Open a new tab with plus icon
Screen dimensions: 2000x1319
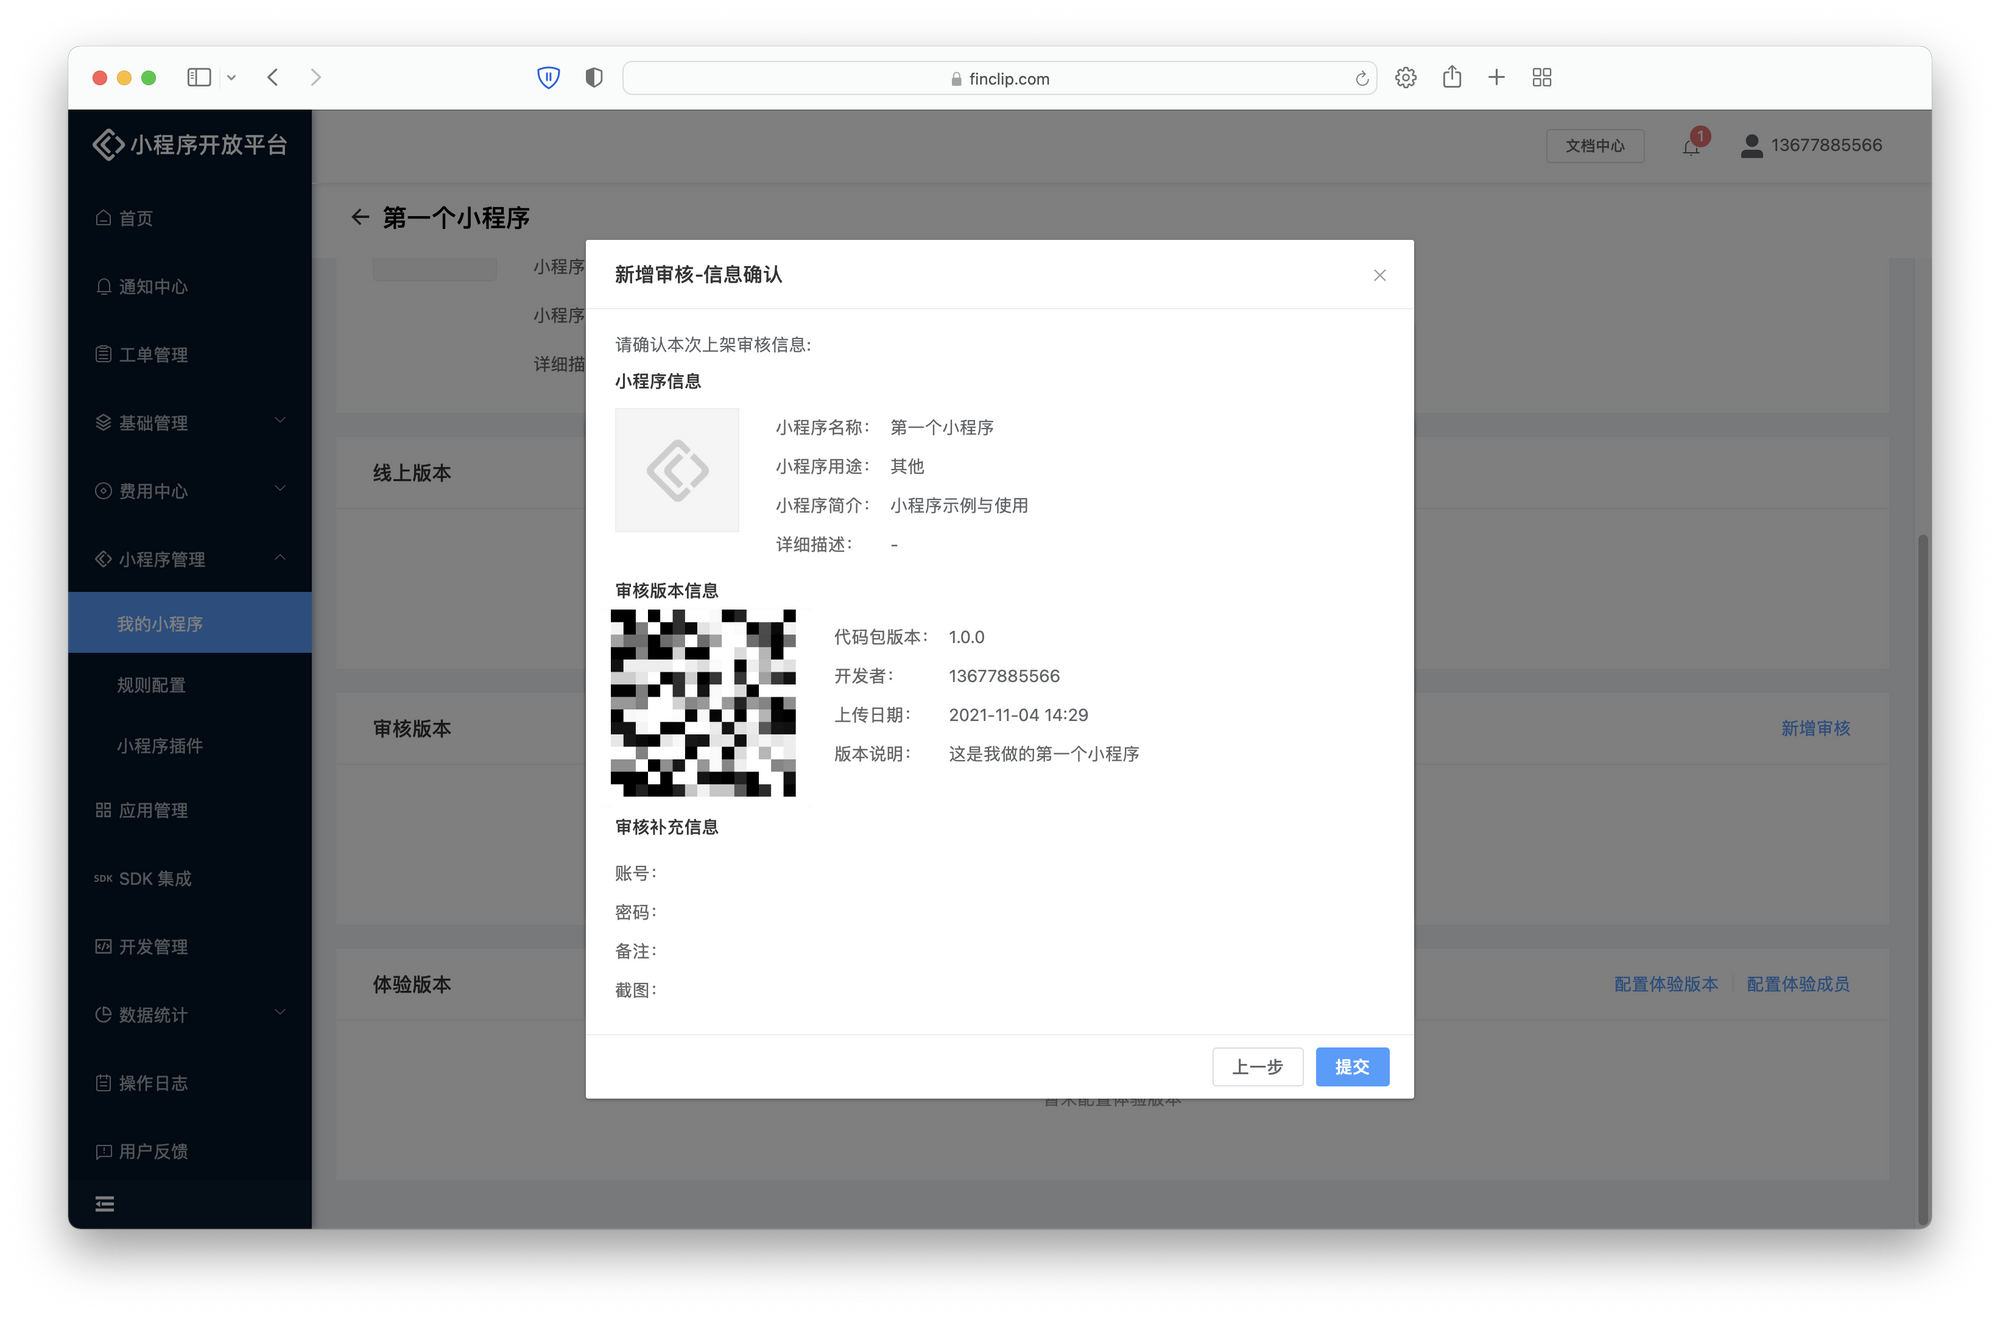1496,77
